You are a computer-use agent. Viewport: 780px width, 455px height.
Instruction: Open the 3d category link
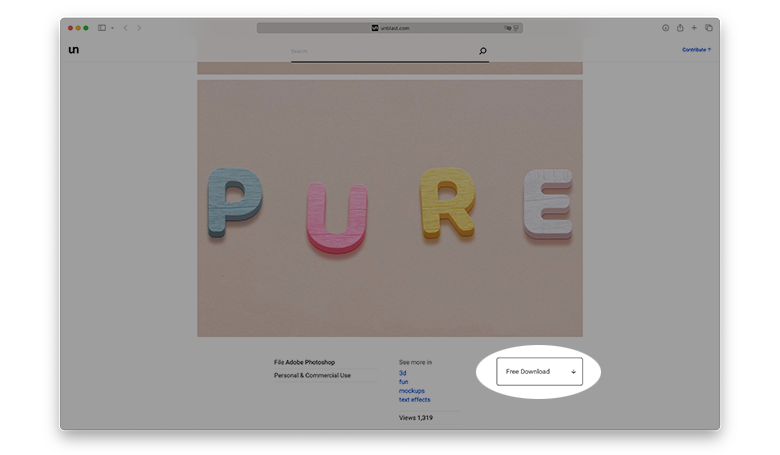tap(402, 373)
